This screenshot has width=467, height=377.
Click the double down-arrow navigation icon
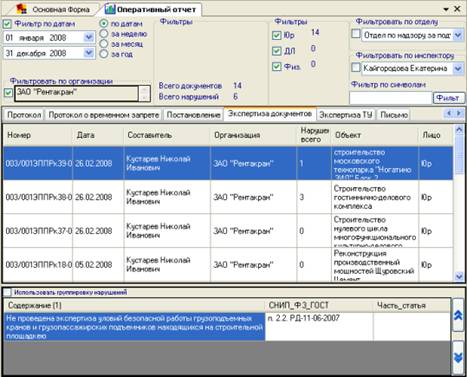pyautogui.click(x=458, y=357)
